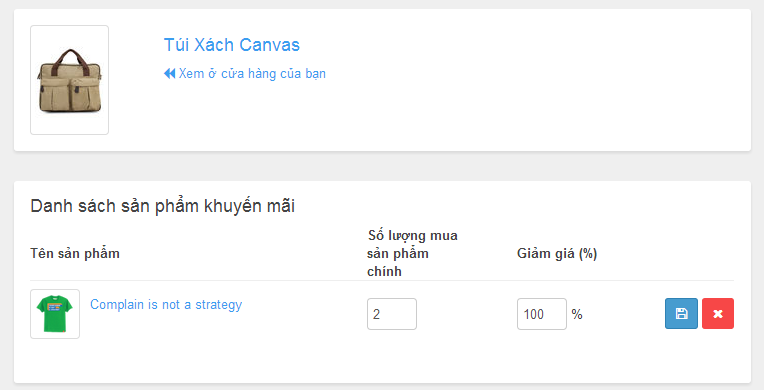The height and width of the screenshot is (390, 765).
Task: Open Complain is not a strategy product link
Action: (x=166, y=305)
